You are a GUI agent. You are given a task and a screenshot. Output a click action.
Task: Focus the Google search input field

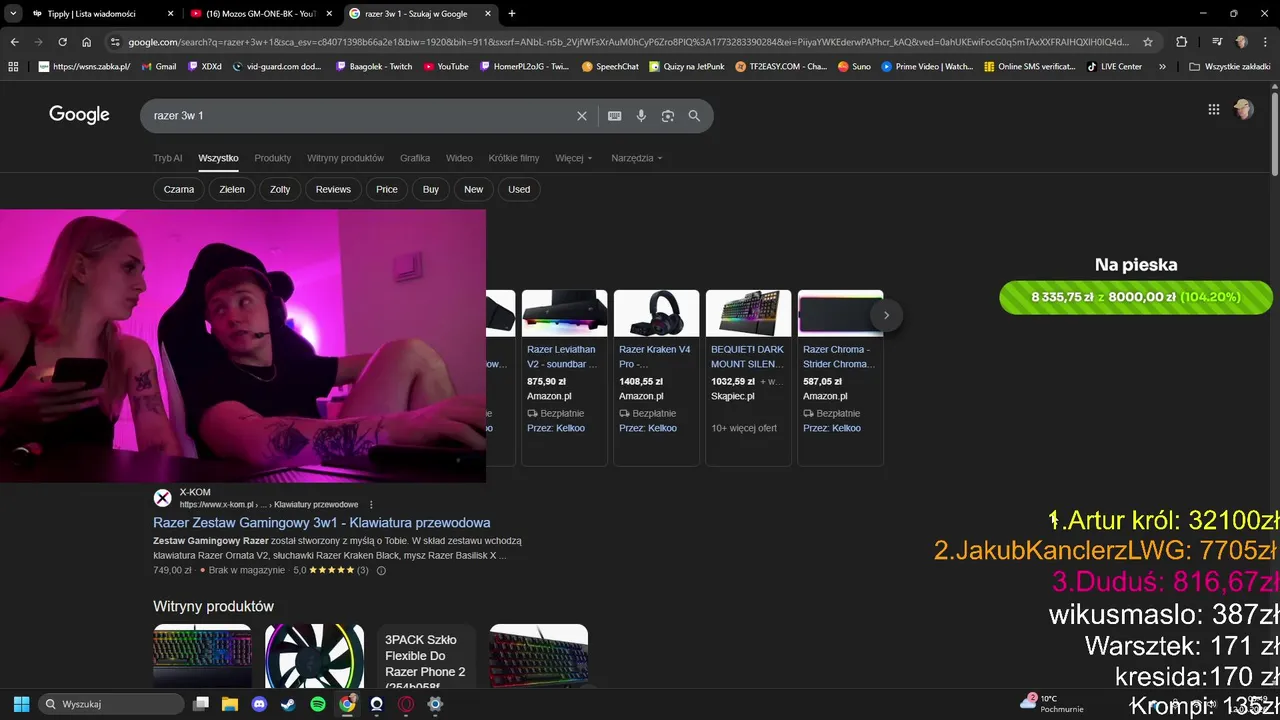tap(360, 116)
